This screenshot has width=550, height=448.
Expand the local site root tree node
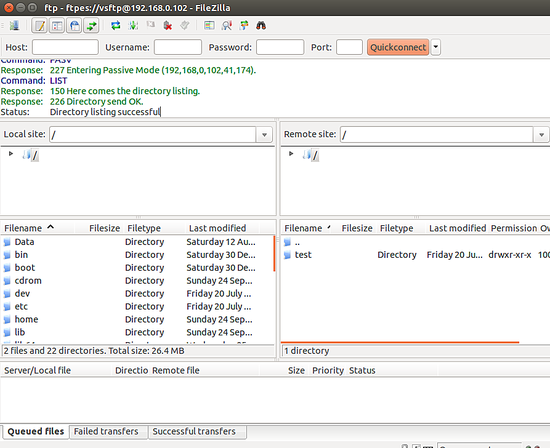coord(11,154)
